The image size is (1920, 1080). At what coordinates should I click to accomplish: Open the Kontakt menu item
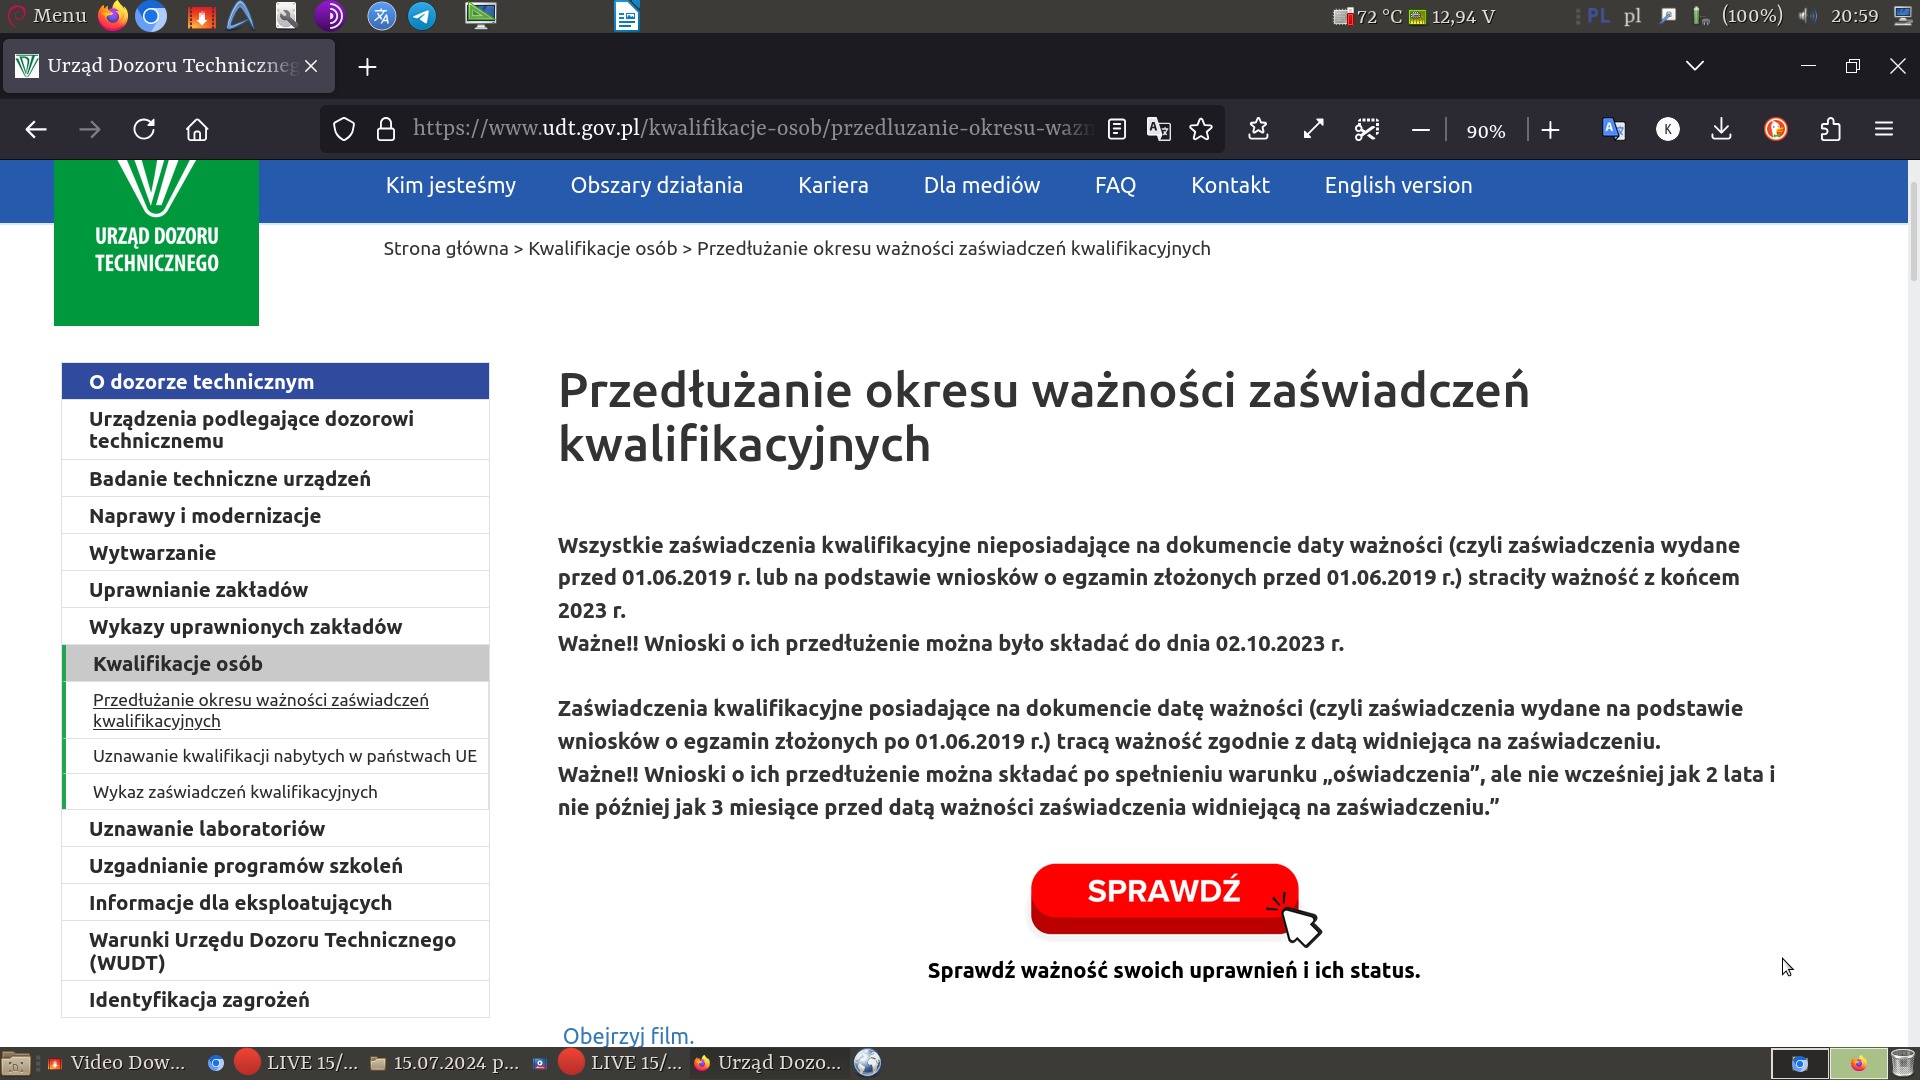1230,185
